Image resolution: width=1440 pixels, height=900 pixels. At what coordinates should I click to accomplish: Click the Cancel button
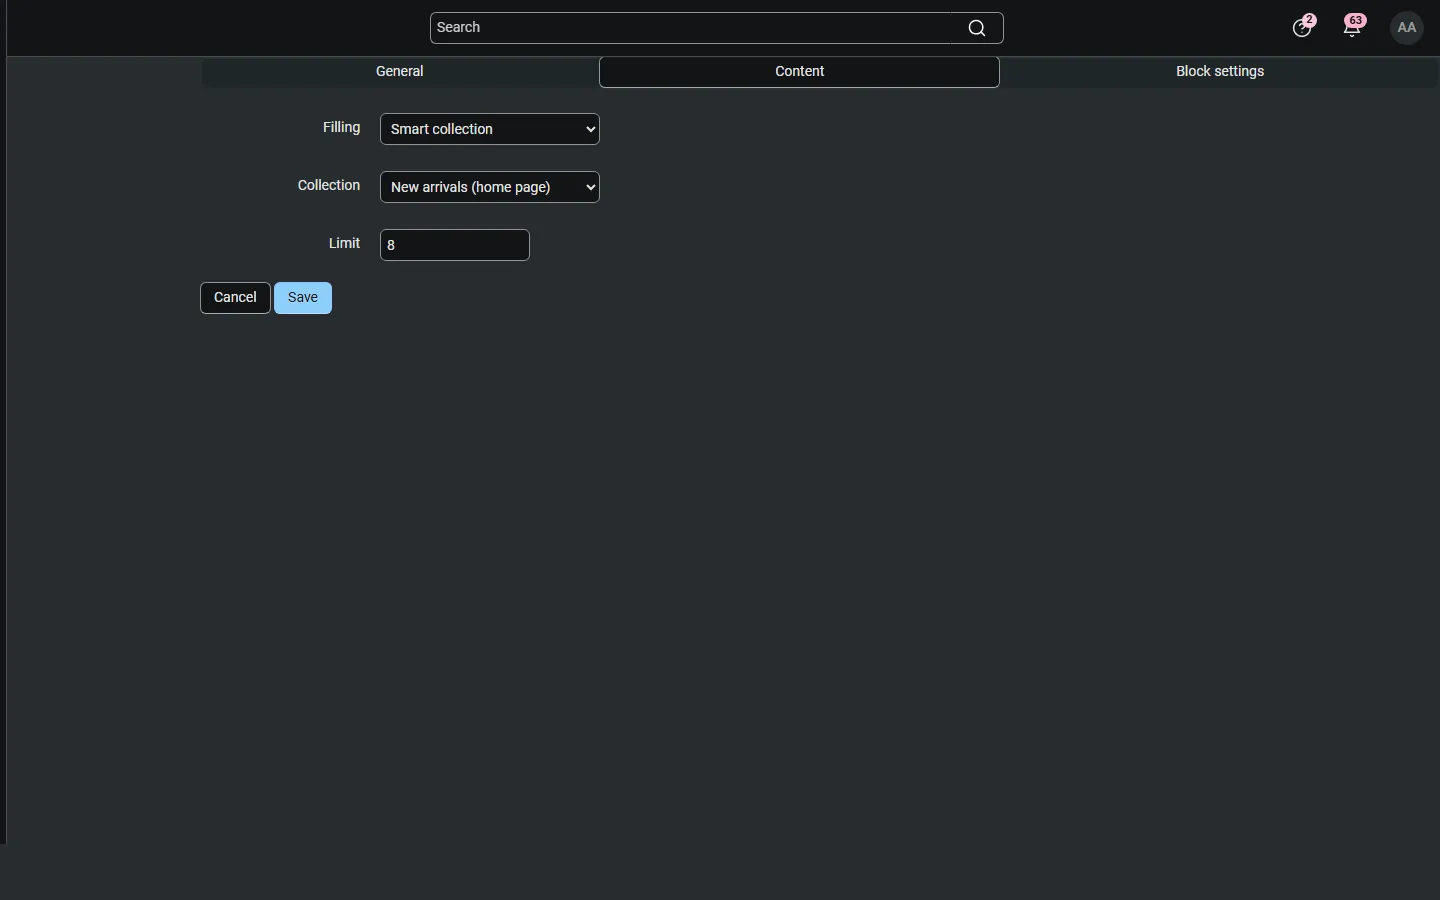(235, 298)
